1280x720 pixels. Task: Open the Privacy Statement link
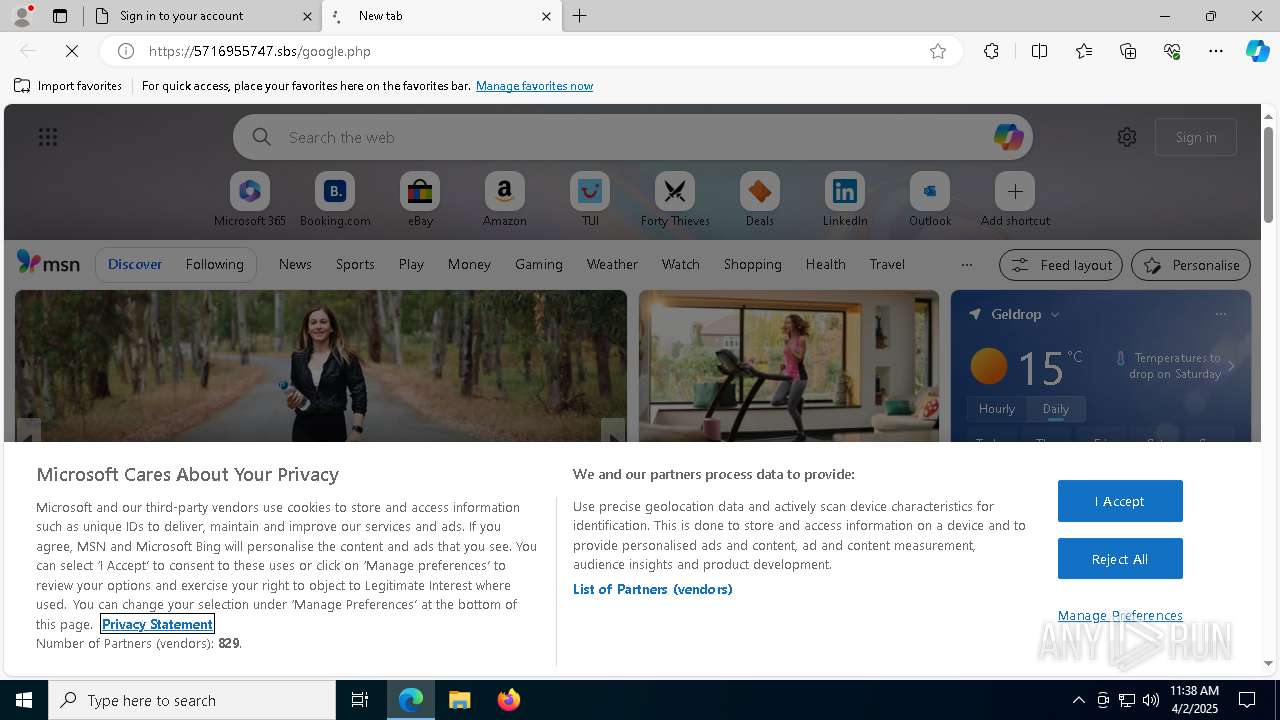[x=157, y=624]
